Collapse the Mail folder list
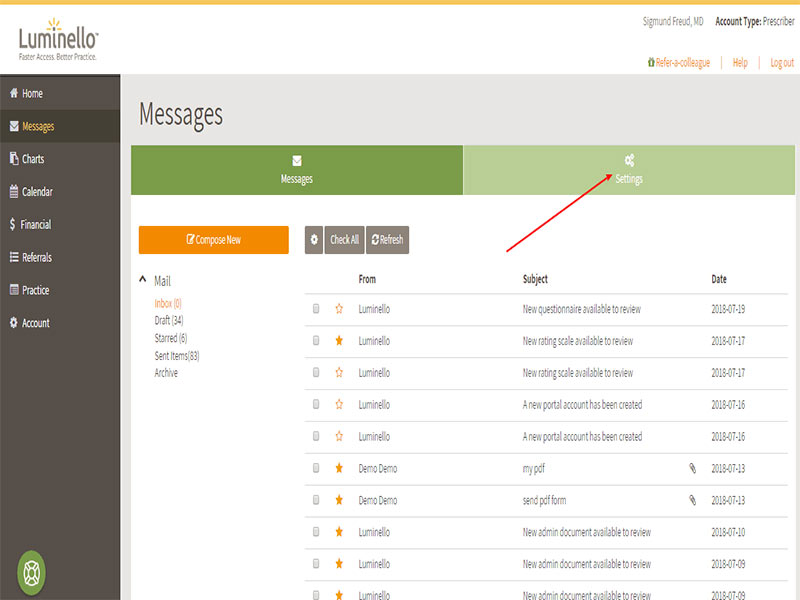This screenshot has height=600, width=800. click(143, 279)
